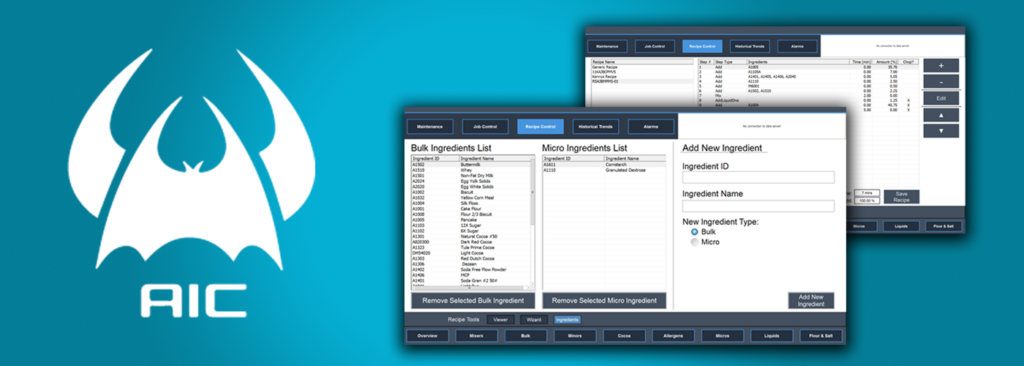Open Maintenance tab in the back window

[607, 46]
